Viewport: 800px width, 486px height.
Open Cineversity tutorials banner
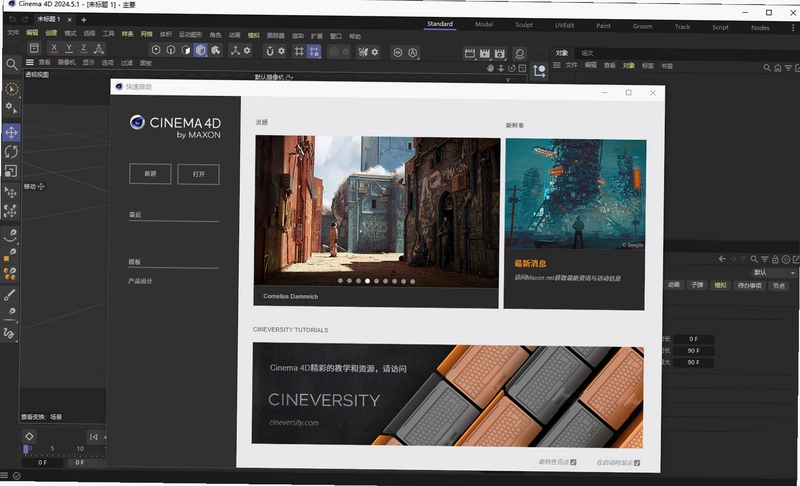pos(447,395)
